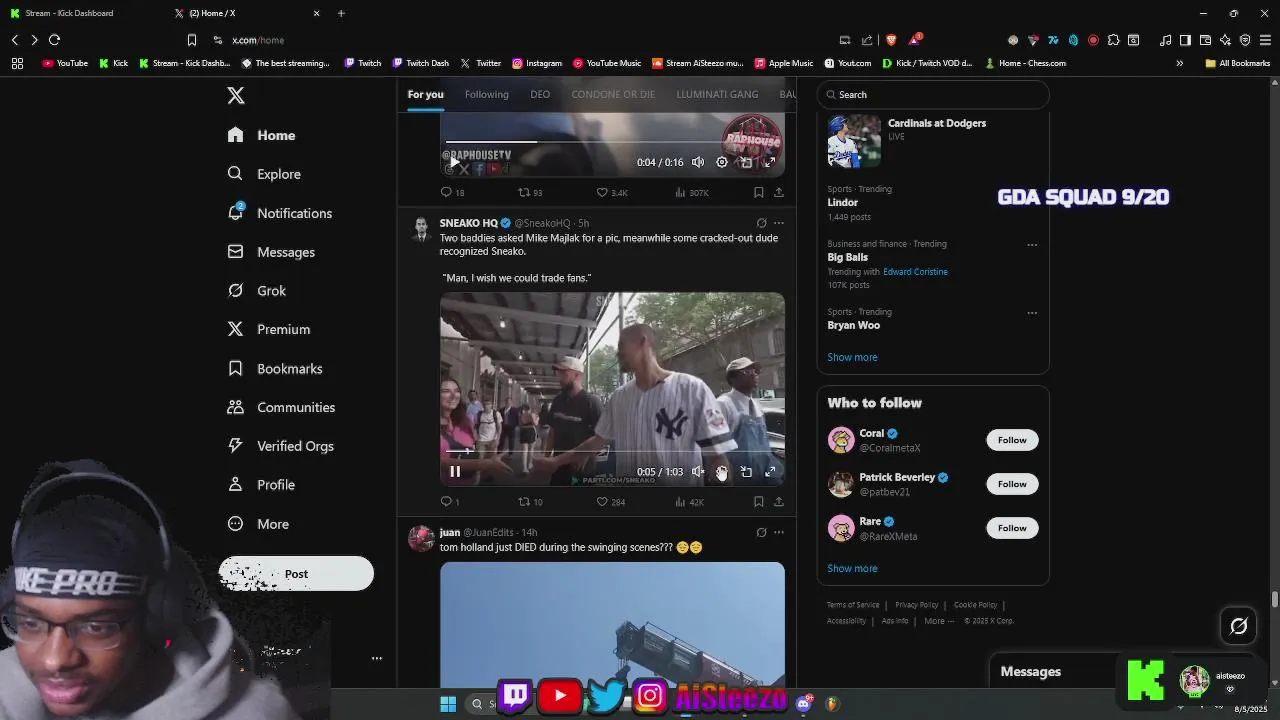Screen dimensions: 1280x720
Task: Show more trending topics
Action: click(852, 357)
